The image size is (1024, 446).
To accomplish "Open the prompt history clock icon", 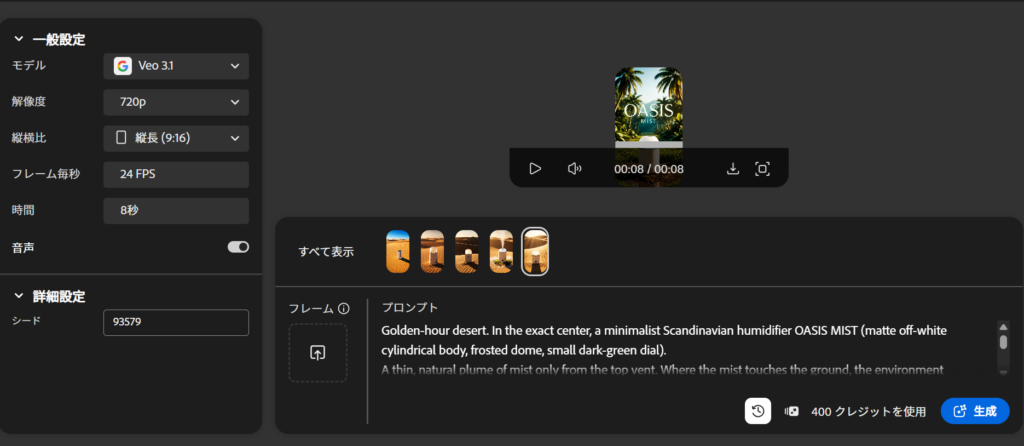I will tap(758, 411).
